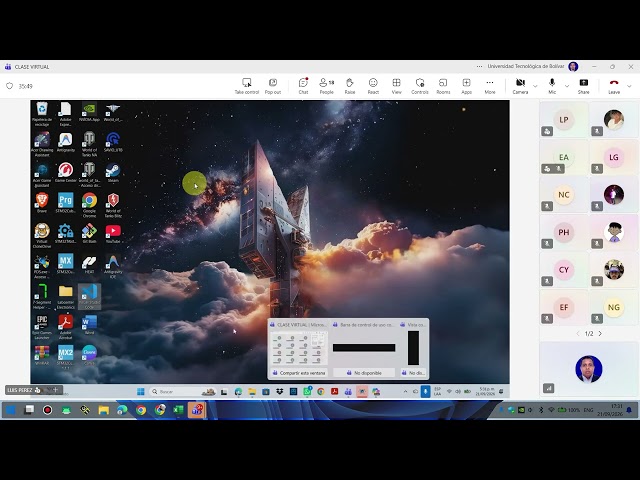The image size is (640, 480).
Task: Expand the Camera options arrow
Action: (535, 86)
